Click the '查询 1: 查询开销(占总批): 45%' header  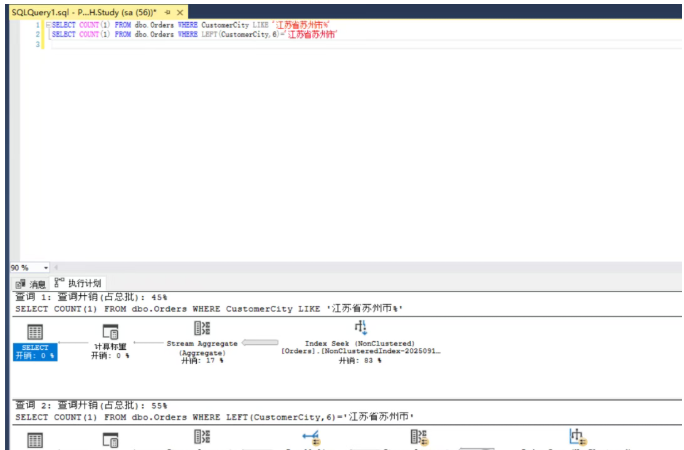91,297
